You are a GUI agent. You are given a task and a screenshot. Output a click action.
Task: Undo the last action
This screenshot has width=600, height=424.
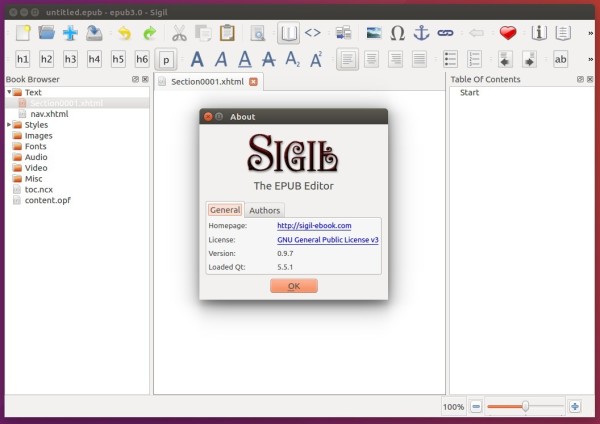pyautogui.click(x=124, y=33)
